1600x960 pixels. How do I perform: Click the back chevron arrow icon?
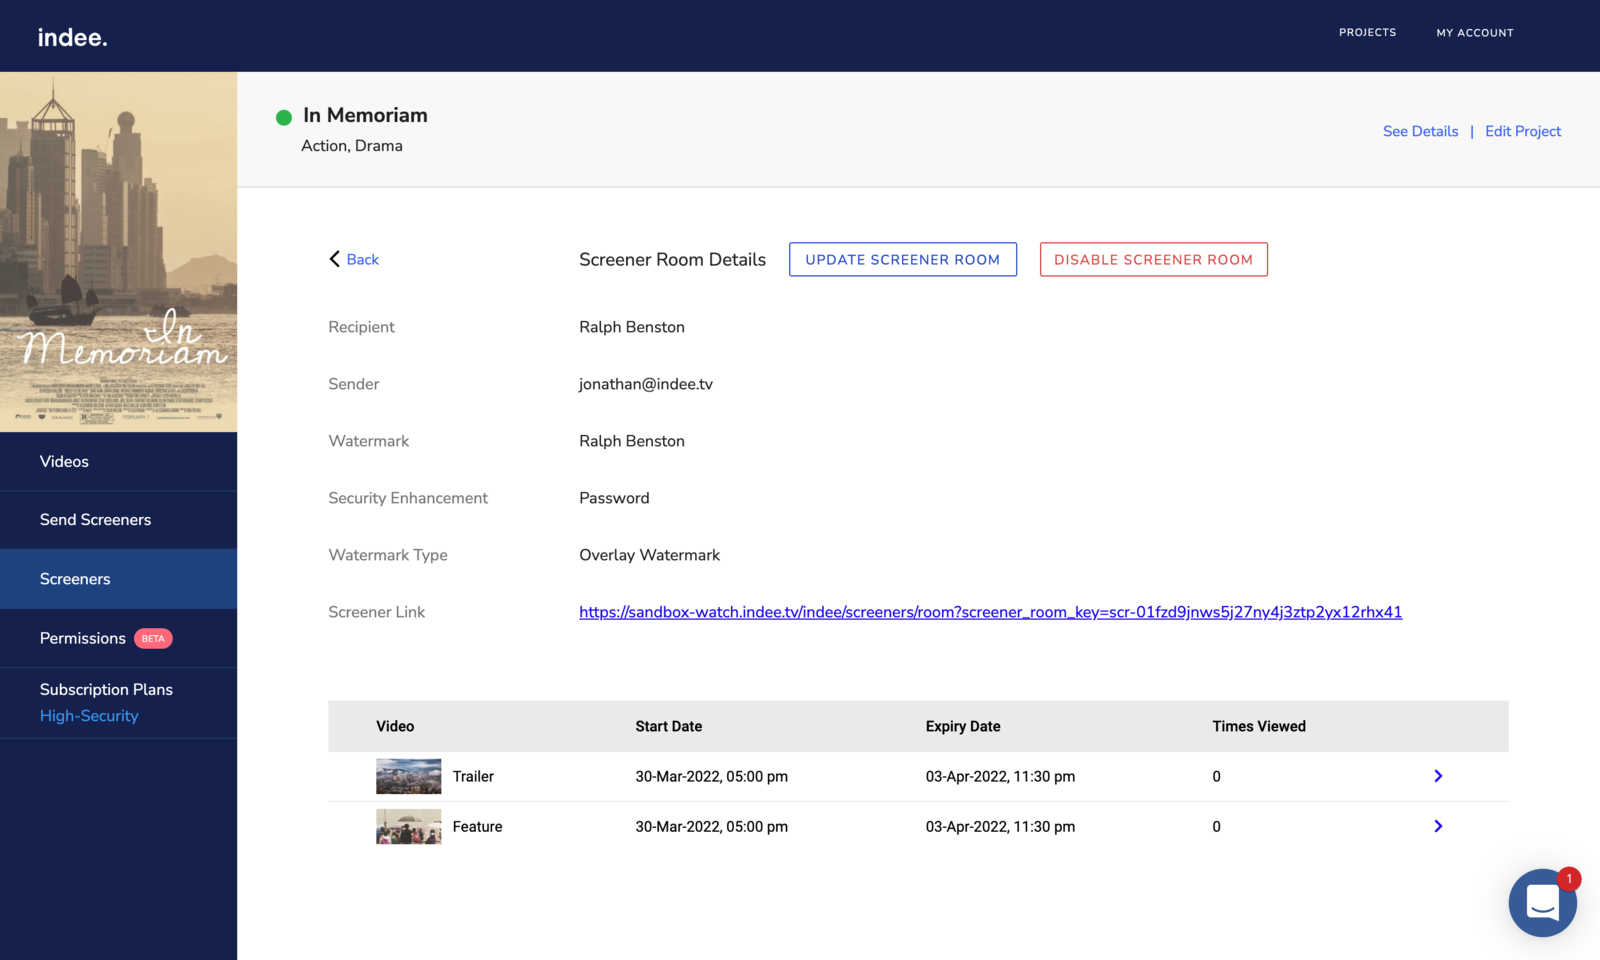[335, 259]
